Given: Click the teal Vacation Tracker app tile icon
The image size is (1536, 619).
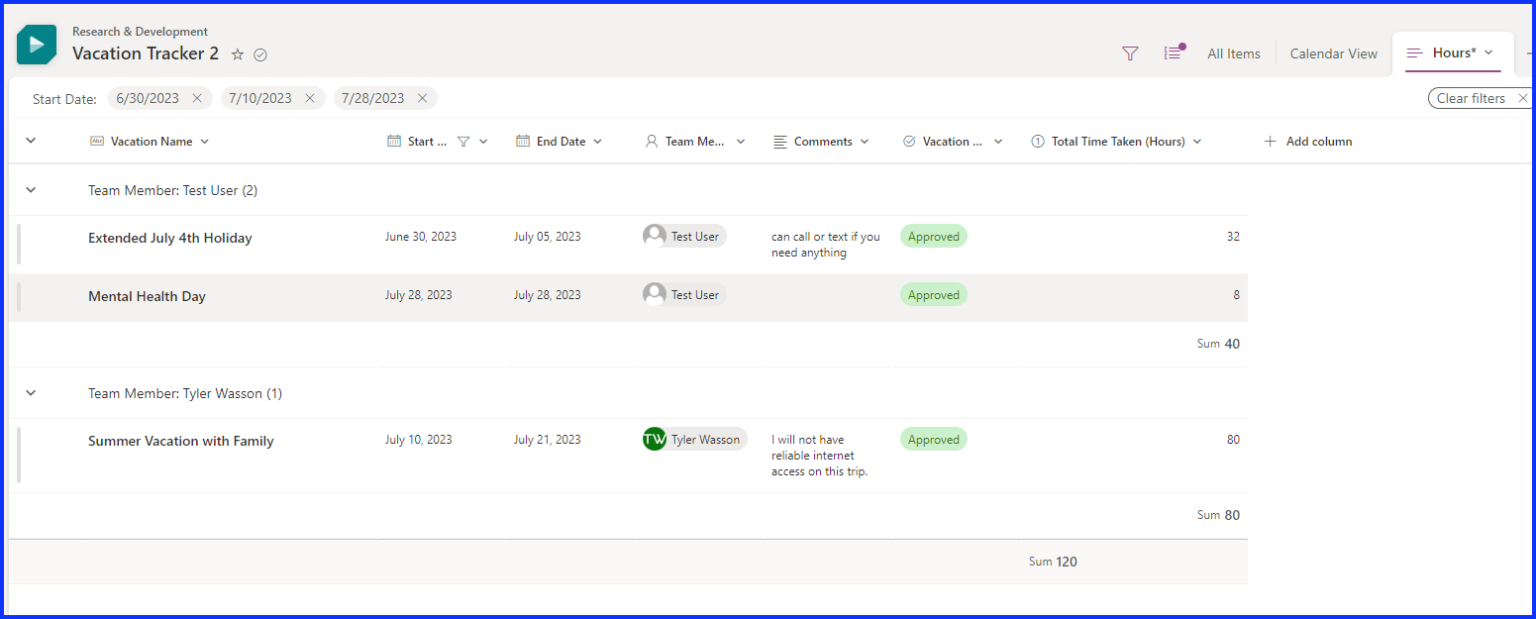Looking at the screenshot, I should point(36,44).
